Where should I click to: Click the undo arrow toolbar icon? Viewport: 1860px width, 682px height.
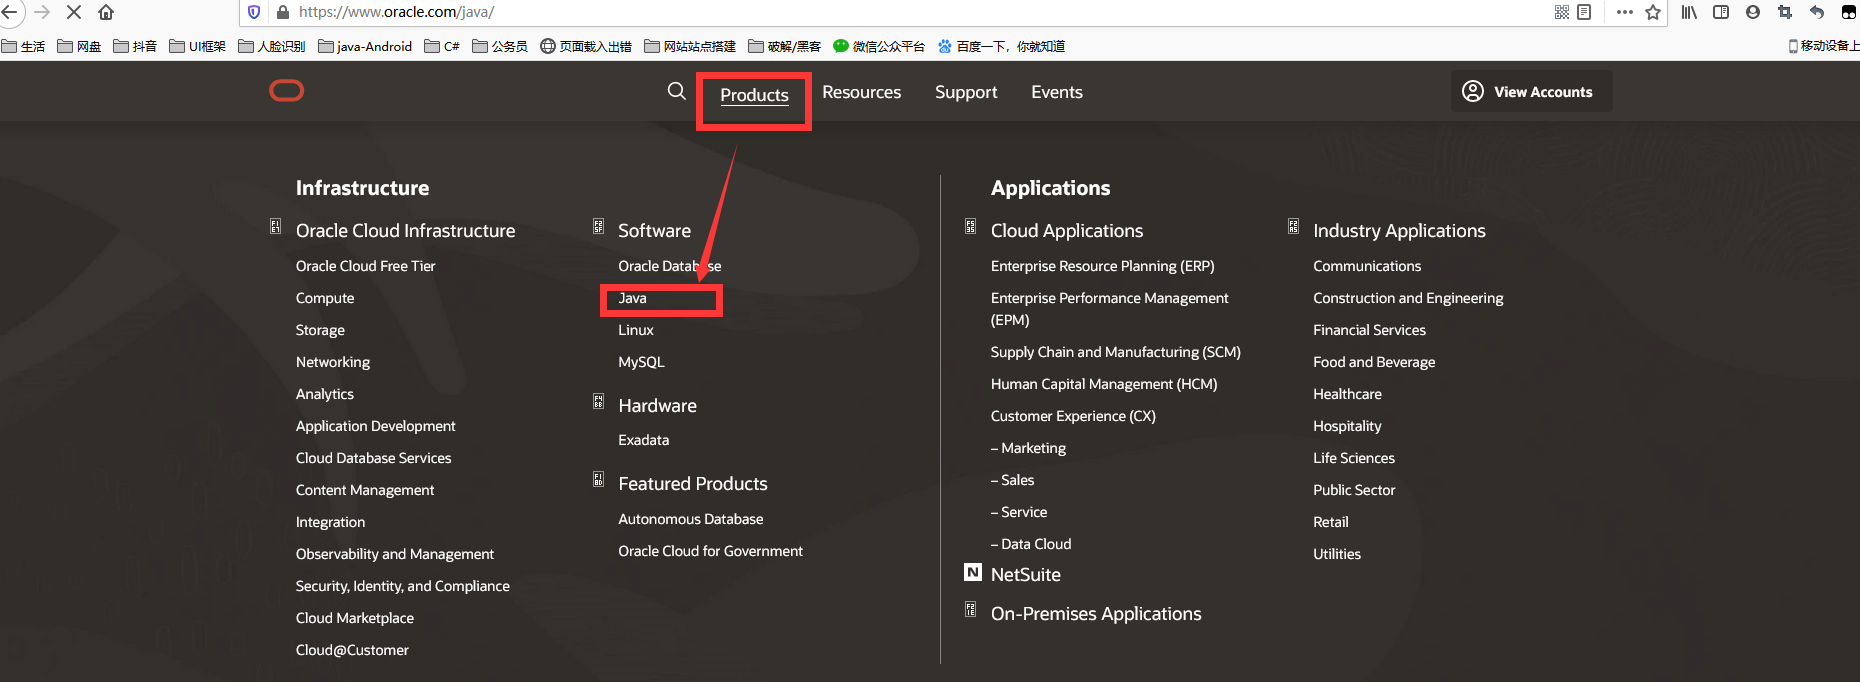1817,12
